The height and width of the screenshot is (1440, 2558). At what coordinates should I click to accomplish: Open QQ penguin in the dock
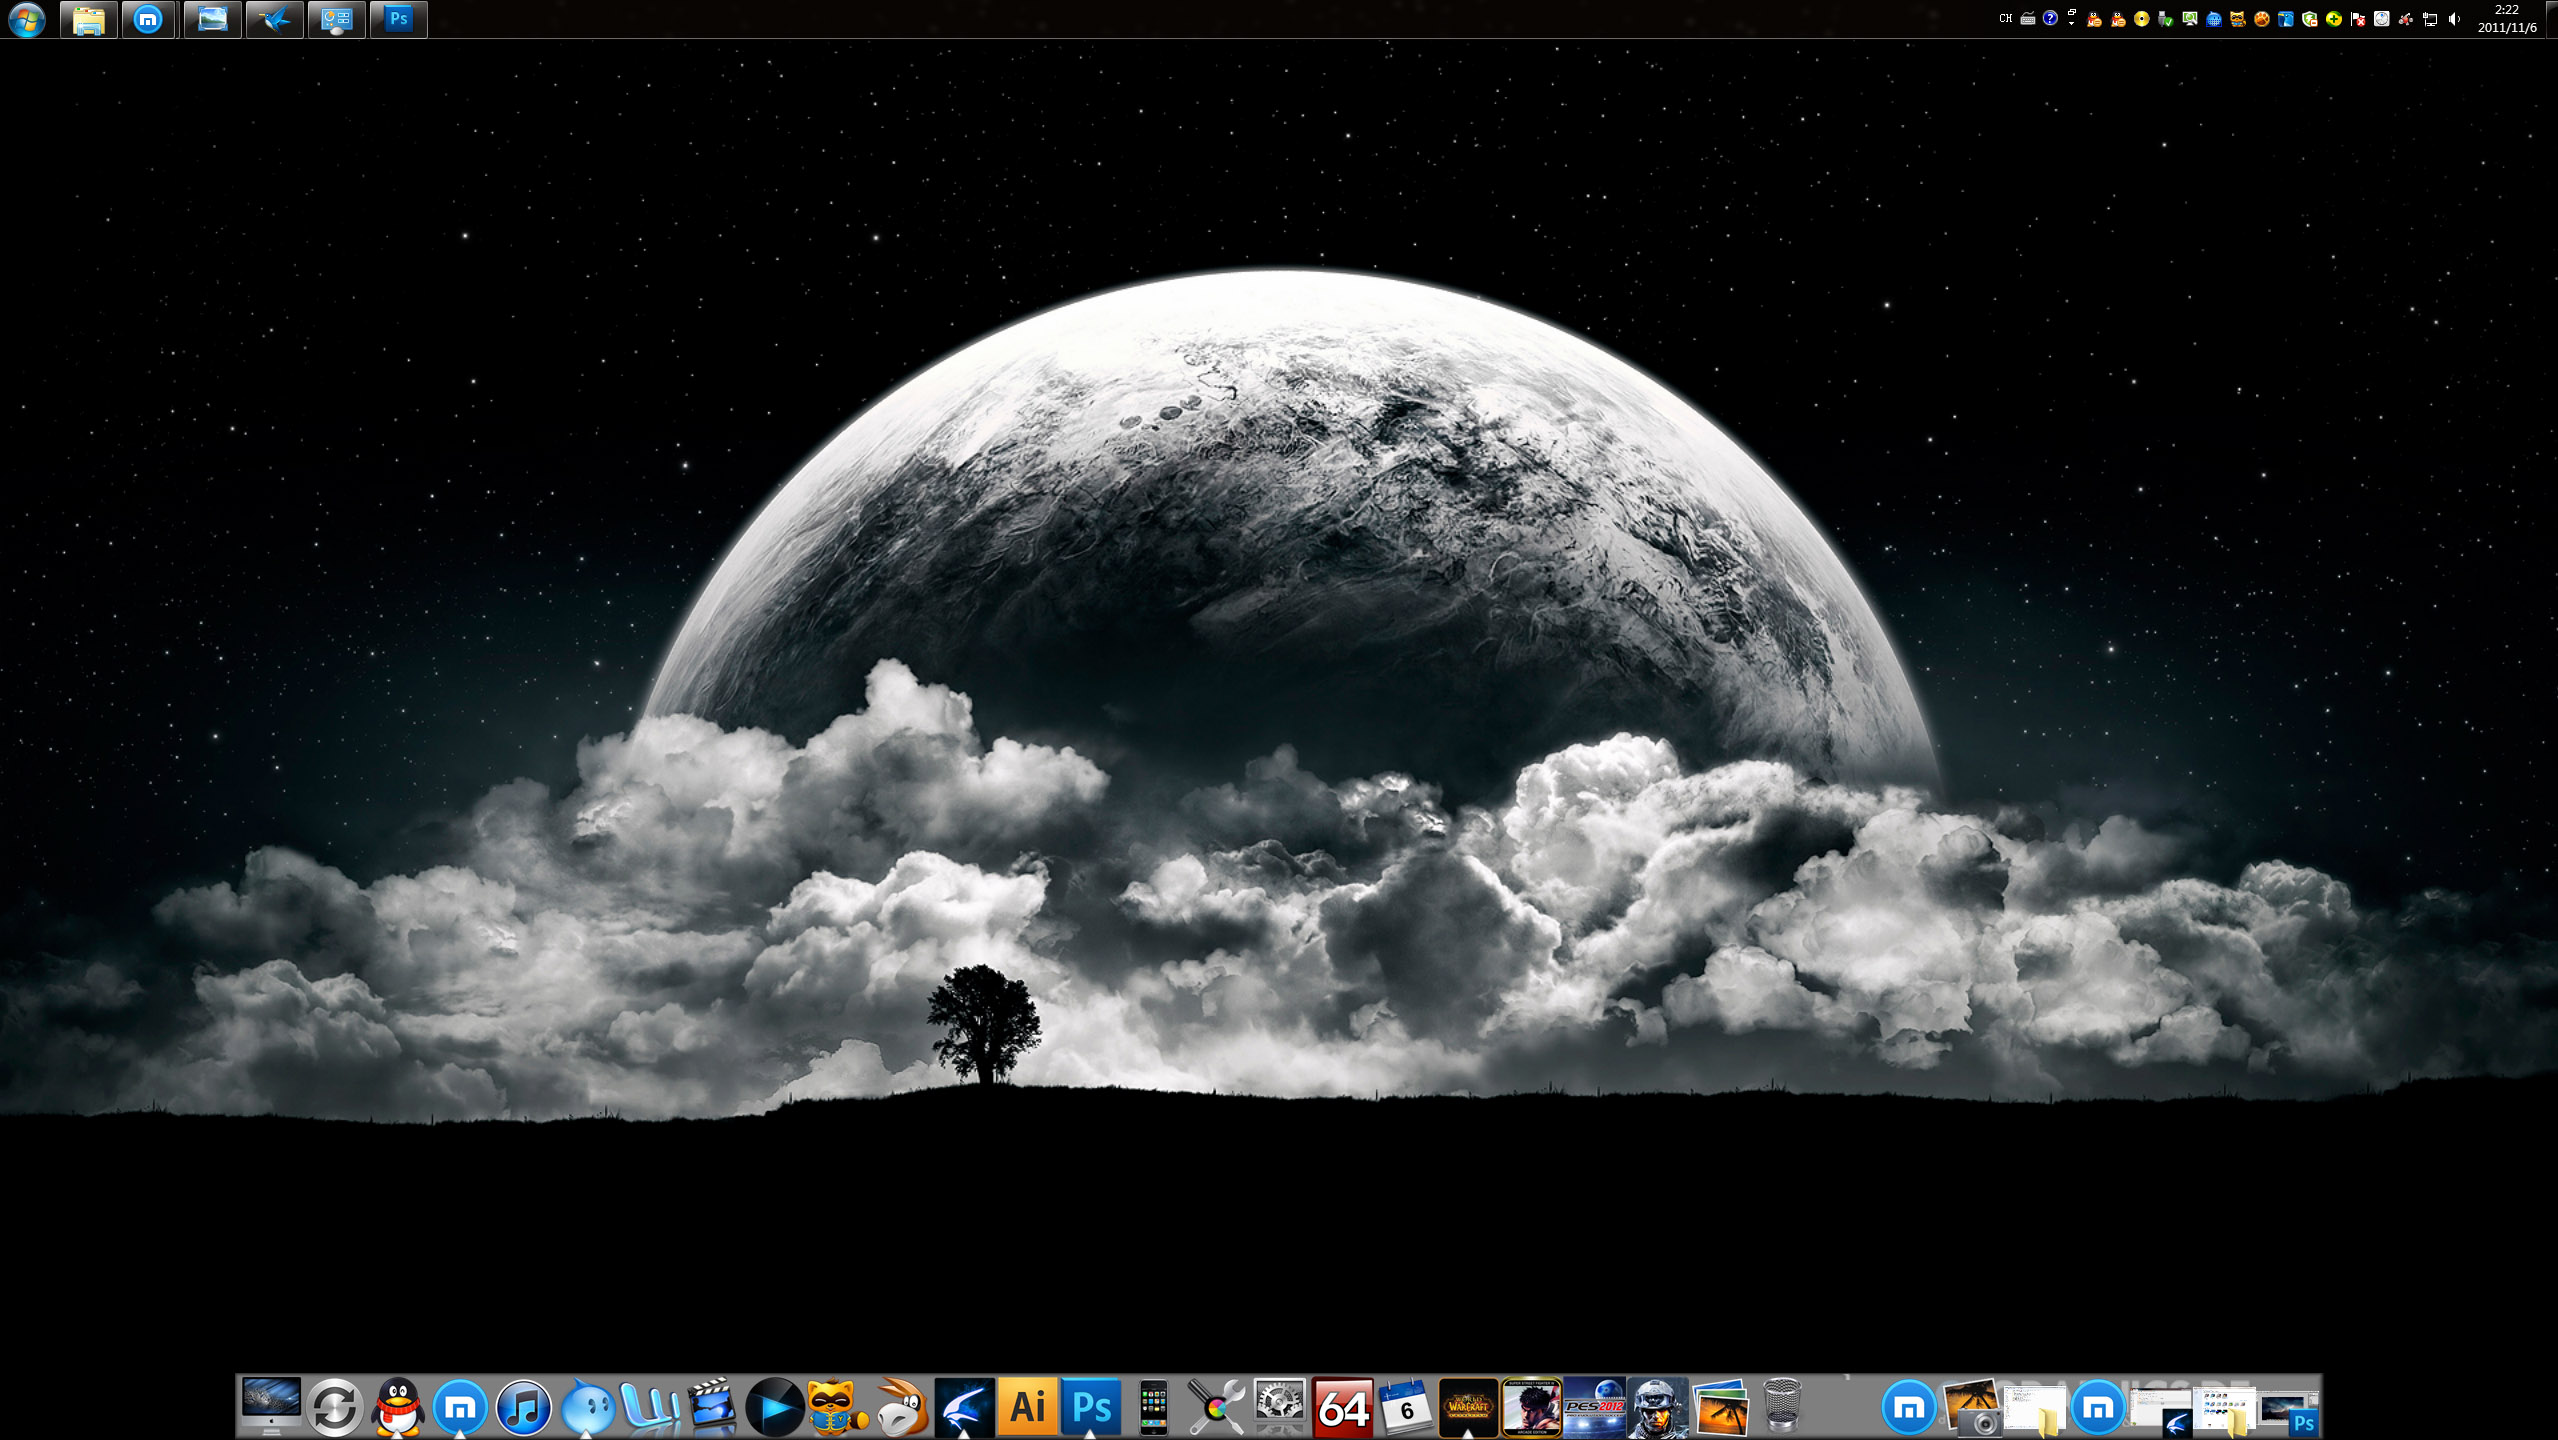[398, 1407]
